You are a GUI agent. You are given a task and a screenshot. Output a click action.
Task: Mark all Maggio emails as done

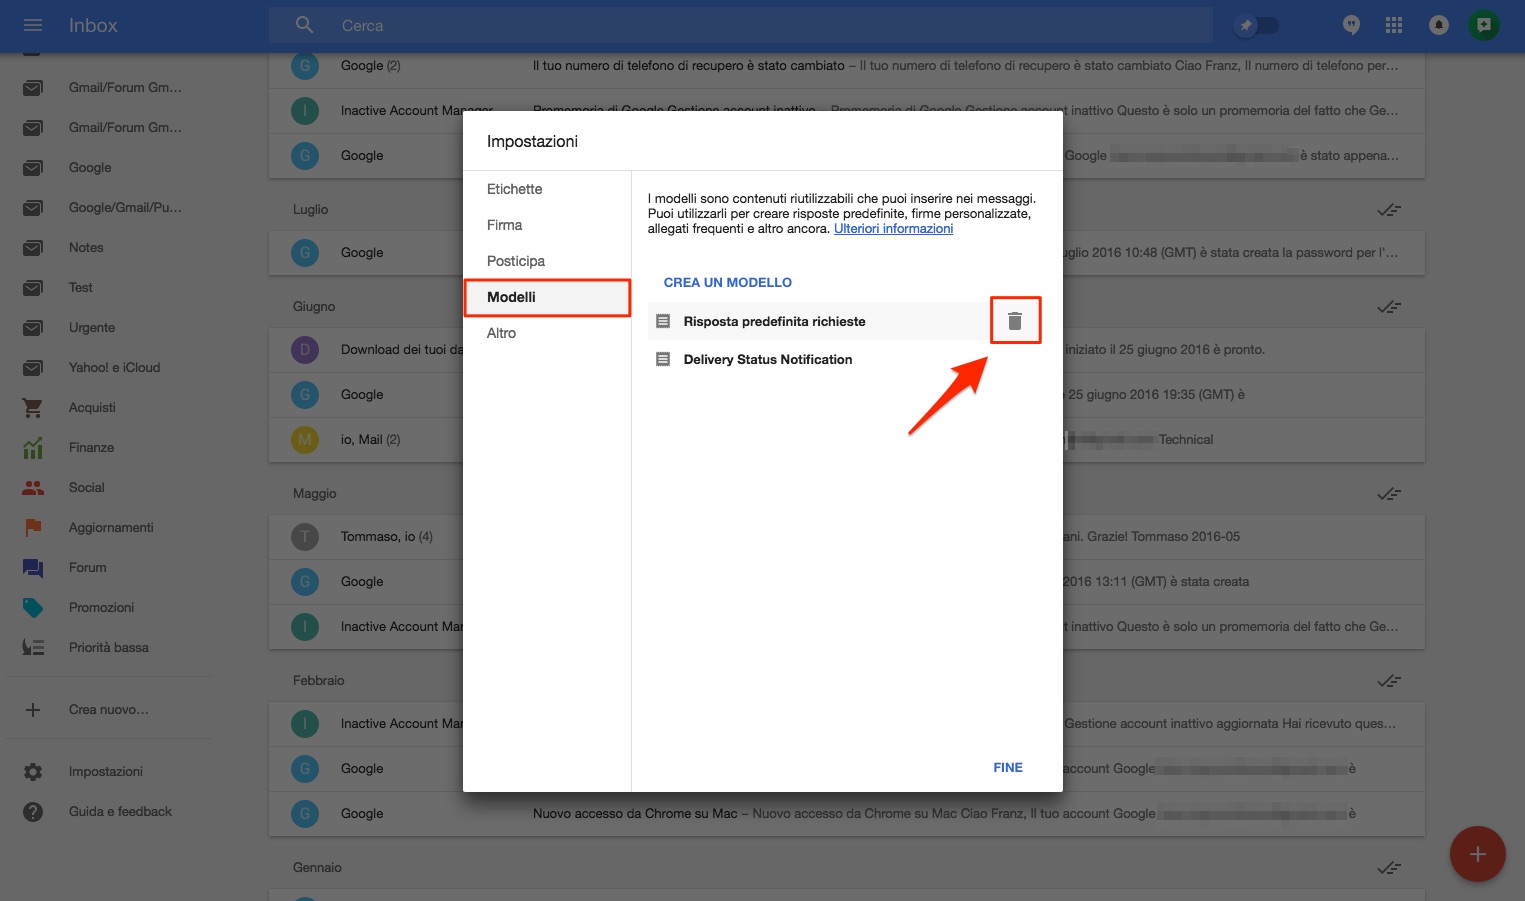[1389, 494]
